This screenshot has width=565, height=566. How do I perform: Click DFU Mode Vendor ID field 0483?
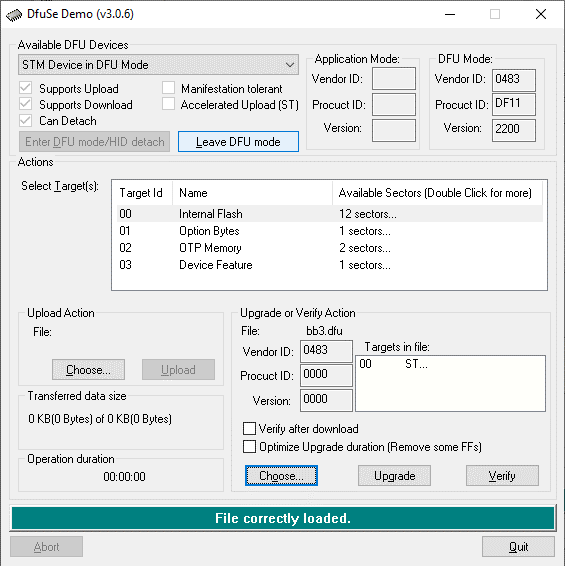[x=514, y=80]
